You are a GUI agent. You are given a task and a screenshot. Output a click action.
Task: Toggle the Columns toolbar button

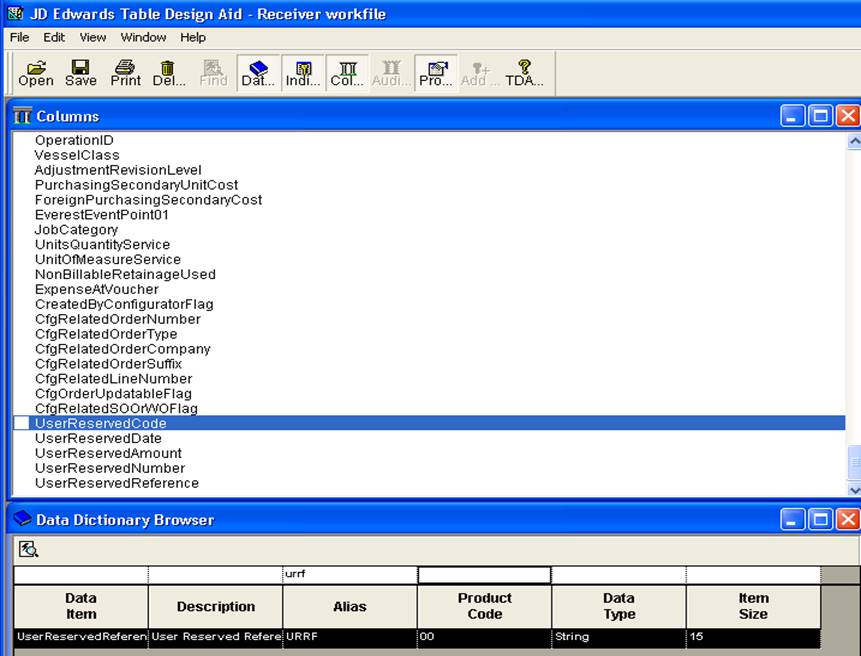(x=347, y=73)
